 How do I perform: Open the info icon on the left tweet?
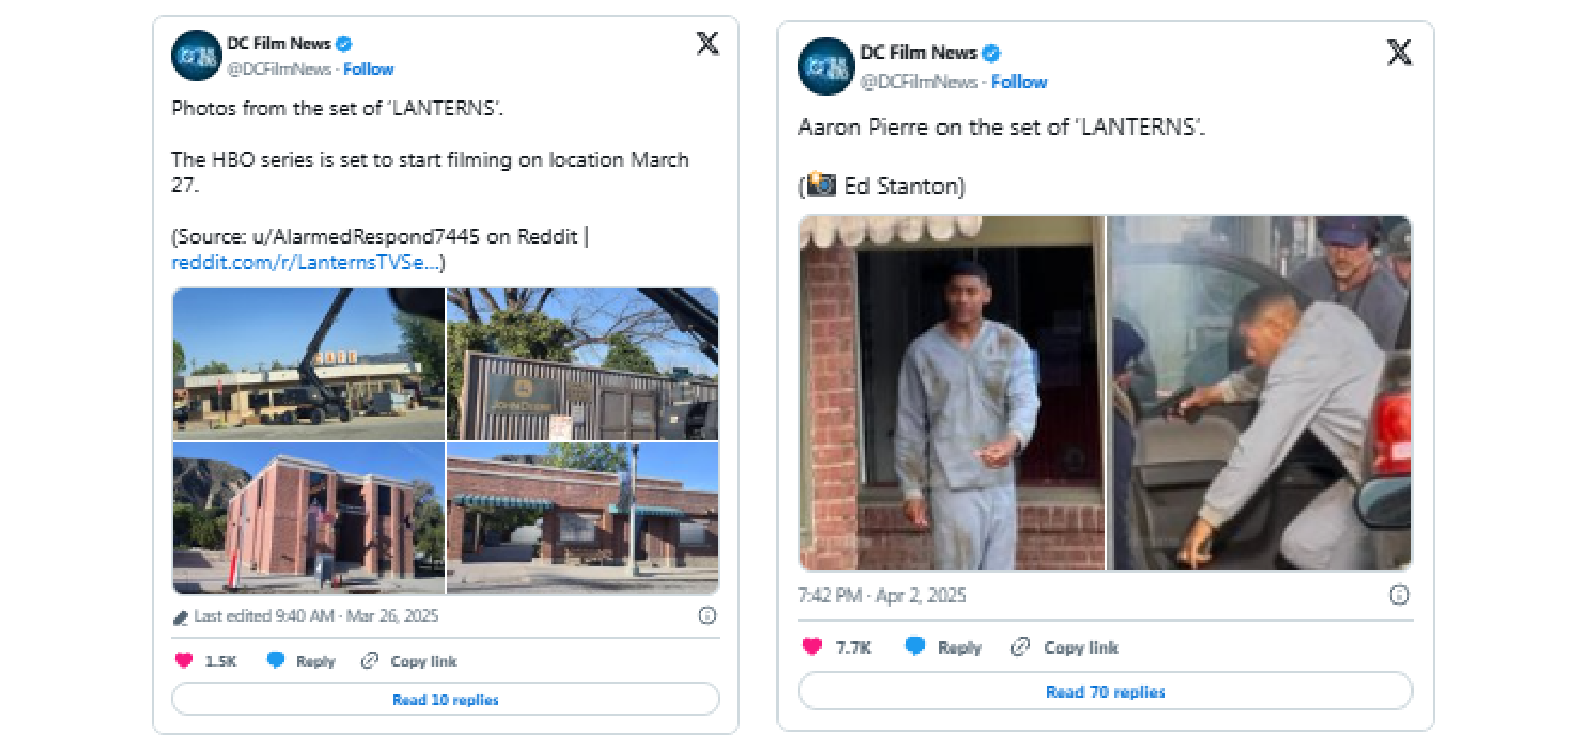point(707,616)
